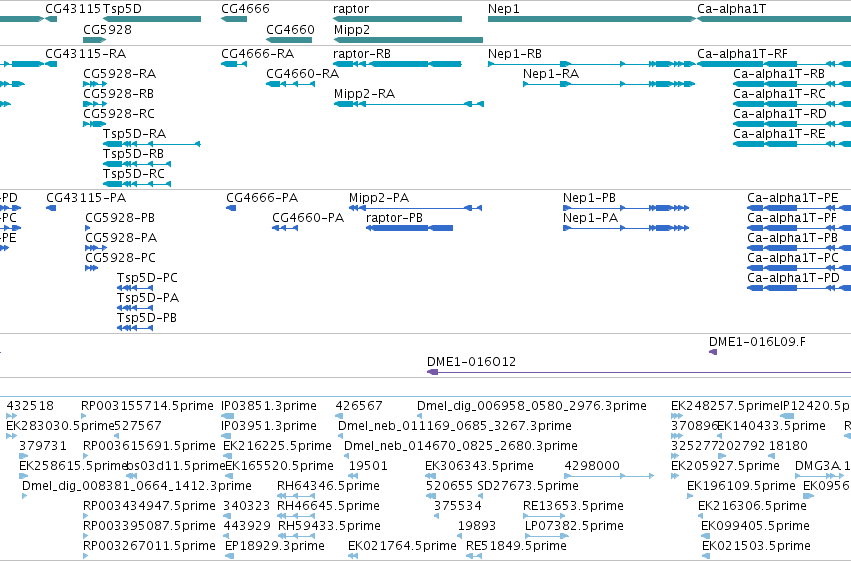Select the Ca-alpha1T-PB protein feature
The width and height of the screenshot is (851, 561).
coord(799,248)
